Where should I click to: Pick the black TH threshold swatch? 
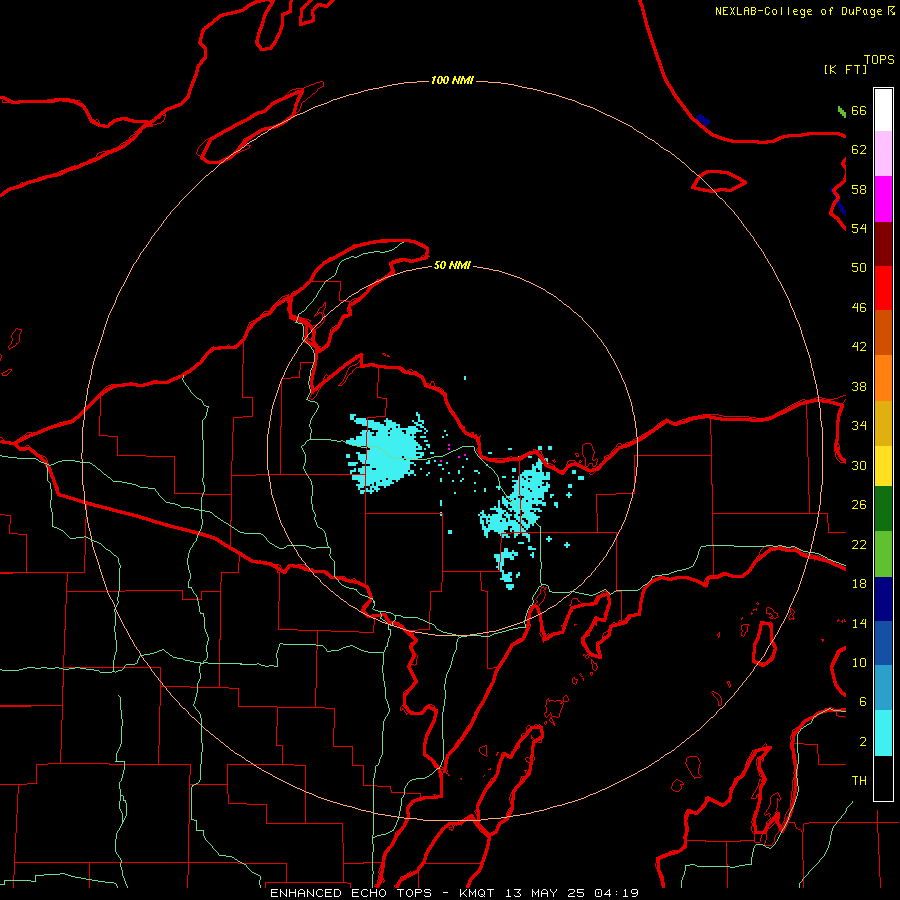pos(883,778)
